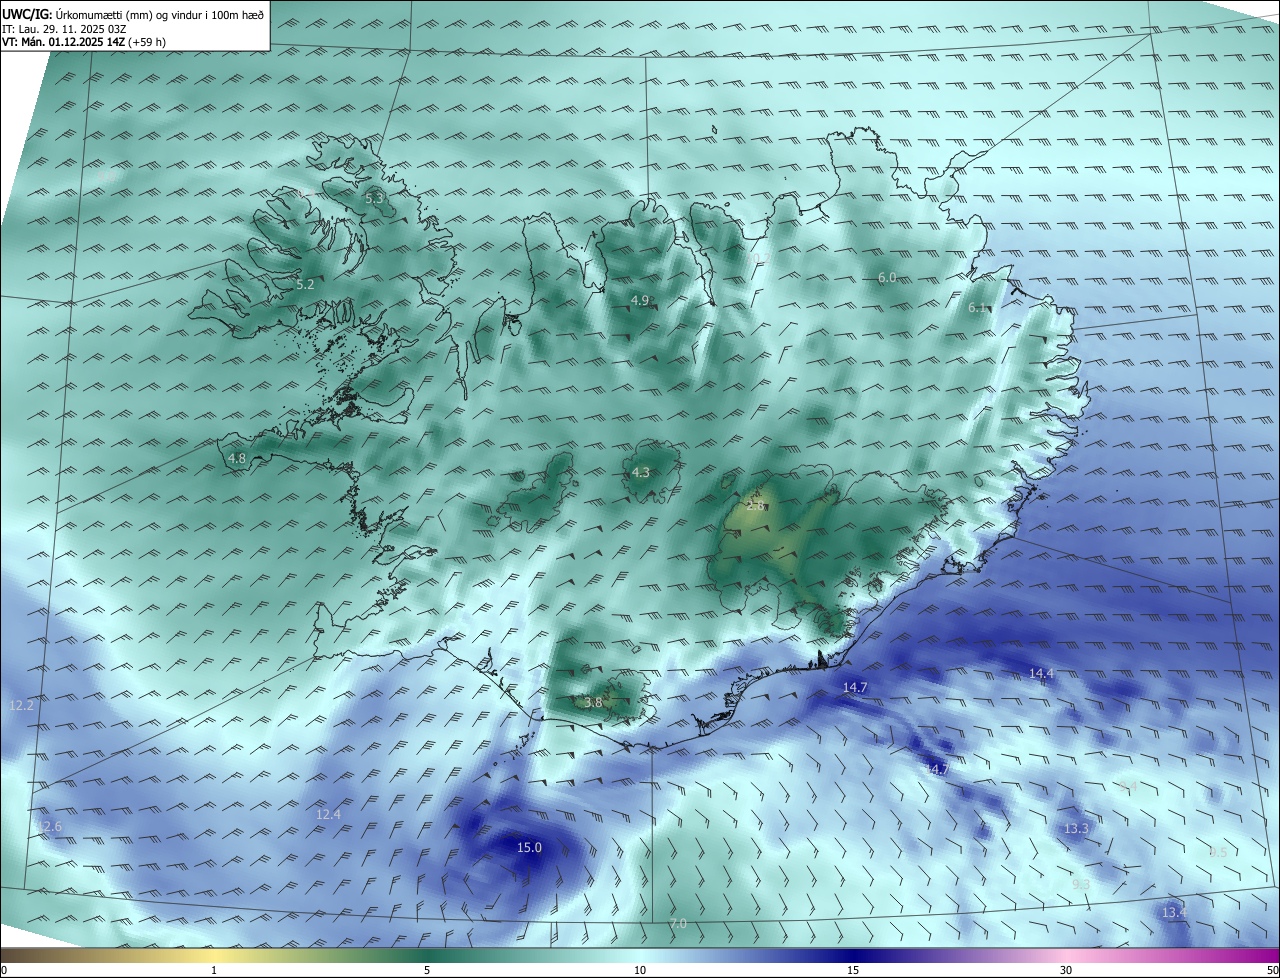Click the 12.4 value label
This screenshot has width=1280, height=978.
click(x=328, y=814)
